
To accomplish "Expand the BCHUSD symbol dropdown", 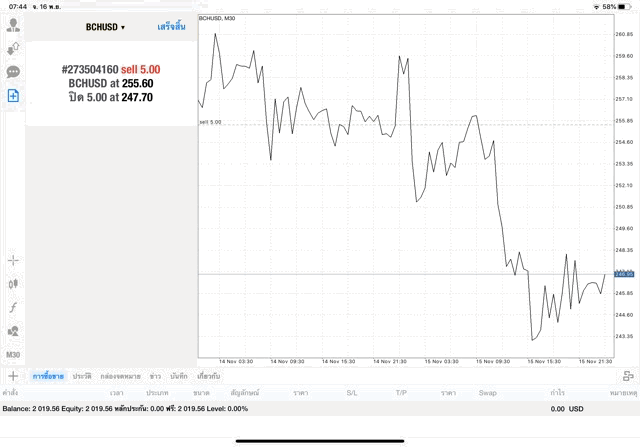I will [105, 27].
